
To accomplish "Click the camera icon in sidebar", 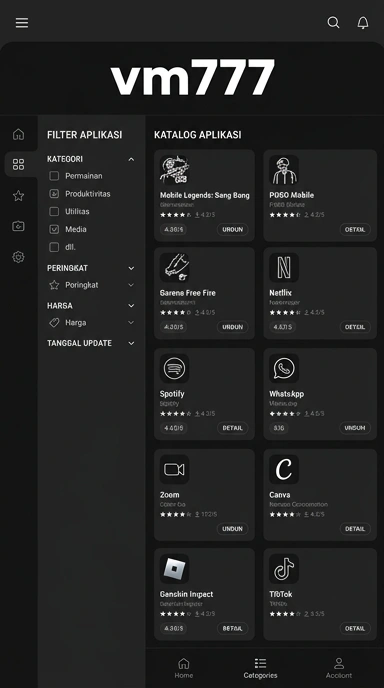I will [x=18, y=226].
